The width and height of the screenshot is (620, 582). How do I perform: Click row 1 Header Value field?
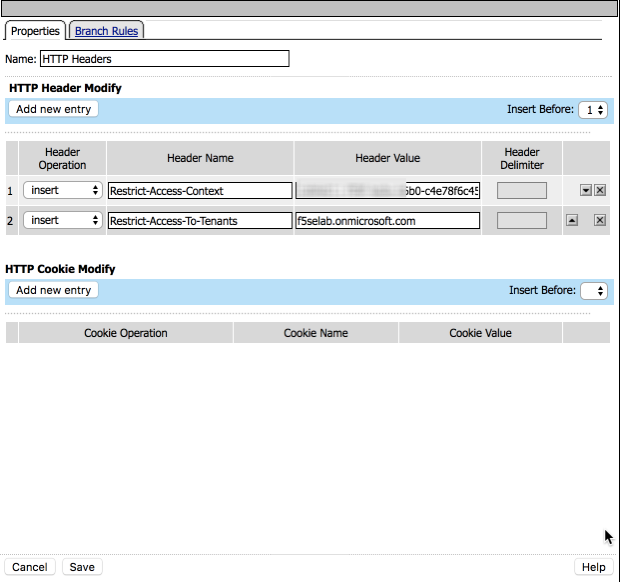coord(387,190)
